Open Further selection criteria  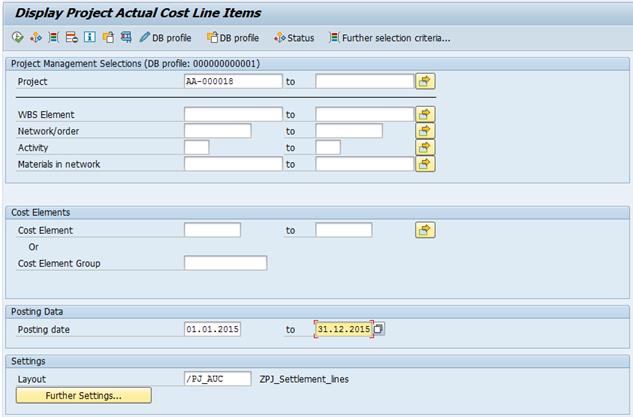coord(389,38)
